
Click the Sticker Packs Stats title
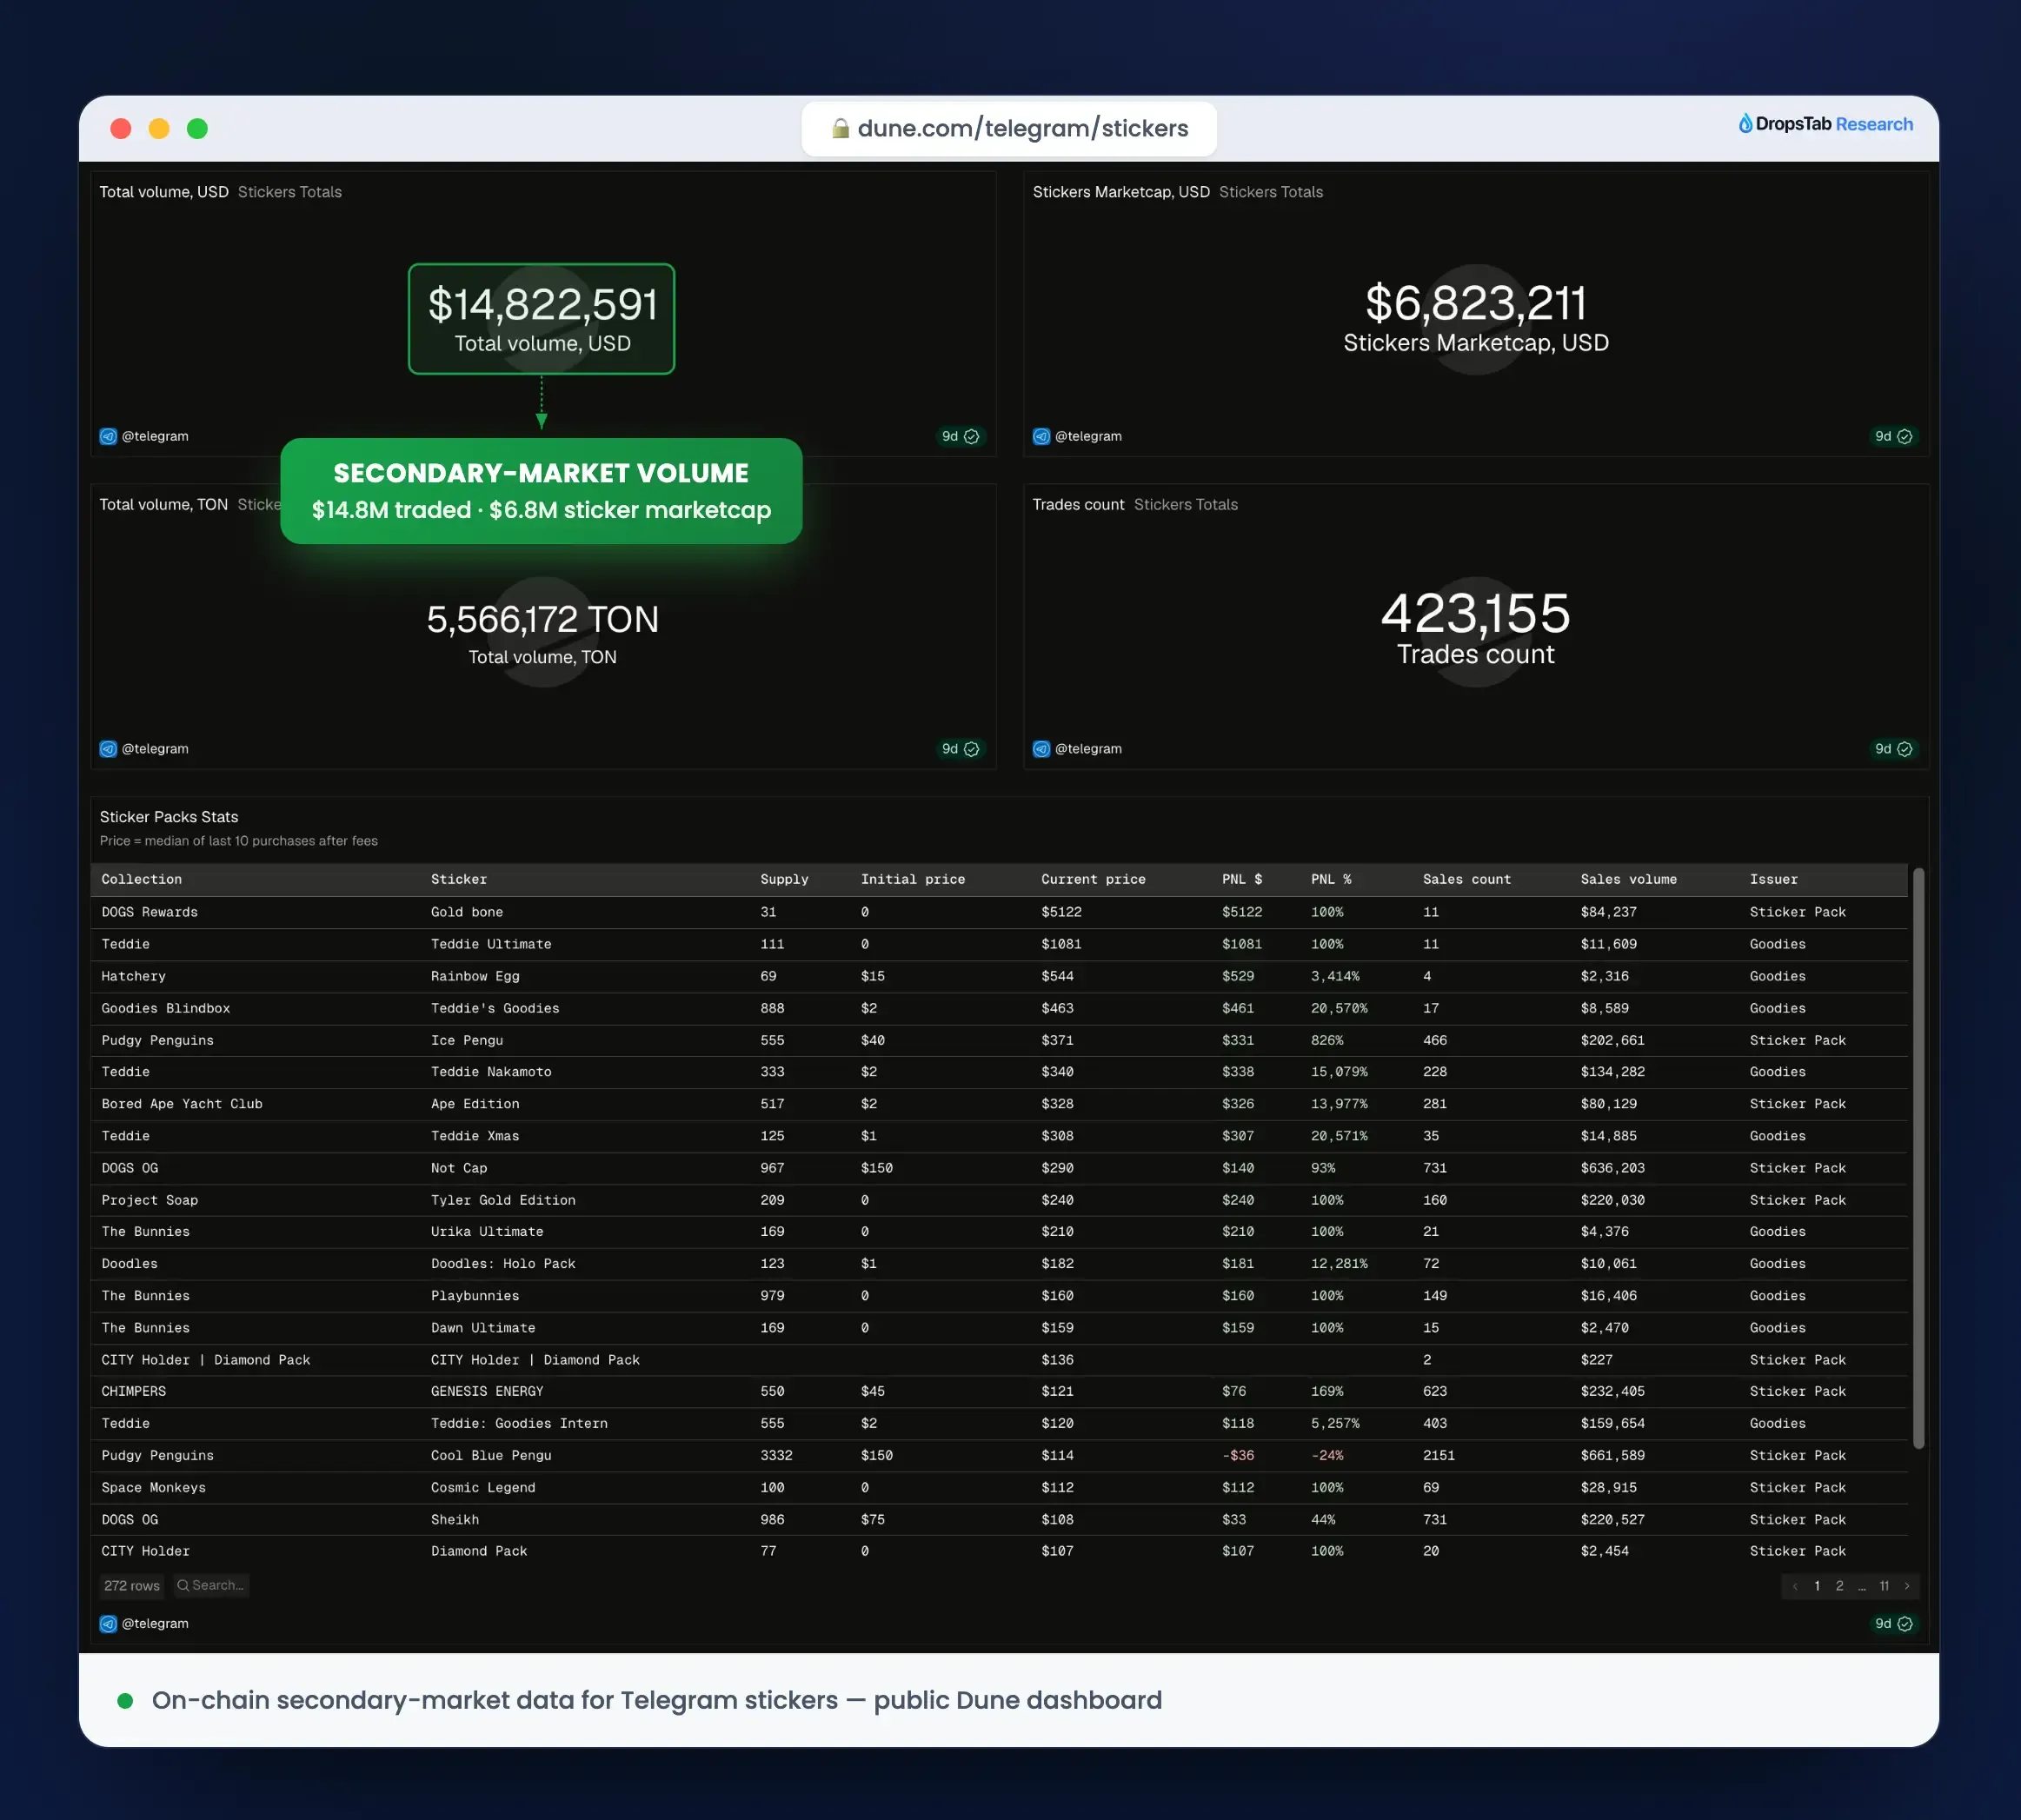(x=169, y=817)
